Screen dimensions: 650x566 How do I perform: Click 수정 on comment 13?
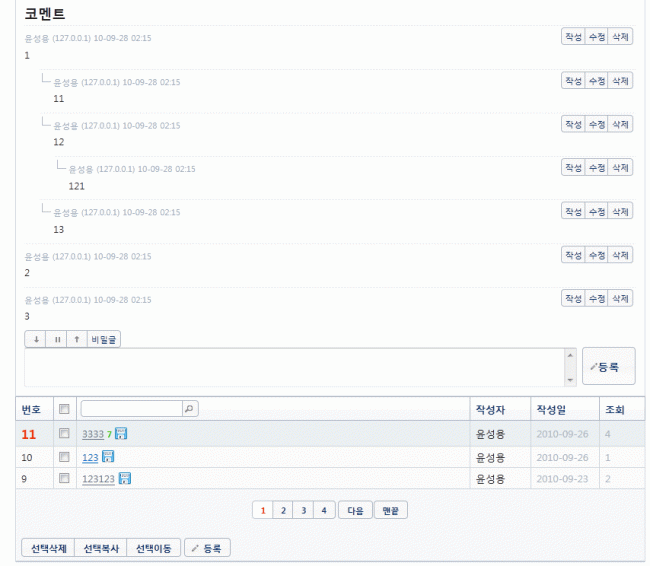click(597, 211)
